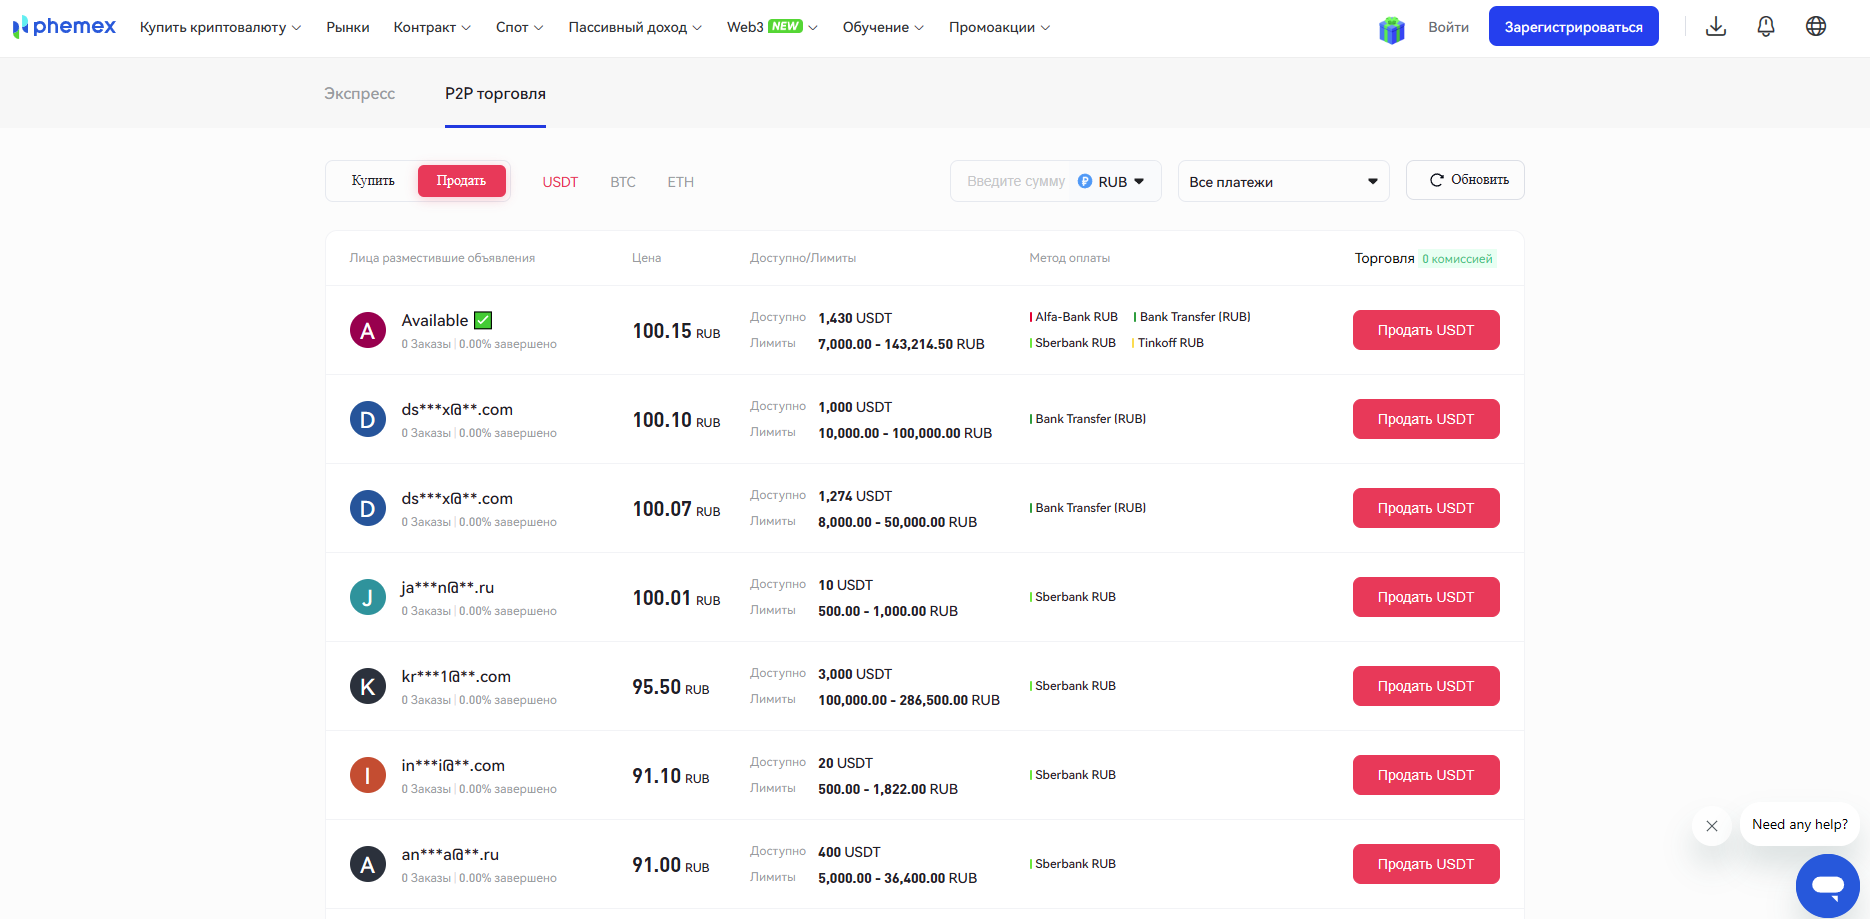Open the Все платежи payment filter
Viewport: 1870px width, 919px height.
[x=1284, y=181]
